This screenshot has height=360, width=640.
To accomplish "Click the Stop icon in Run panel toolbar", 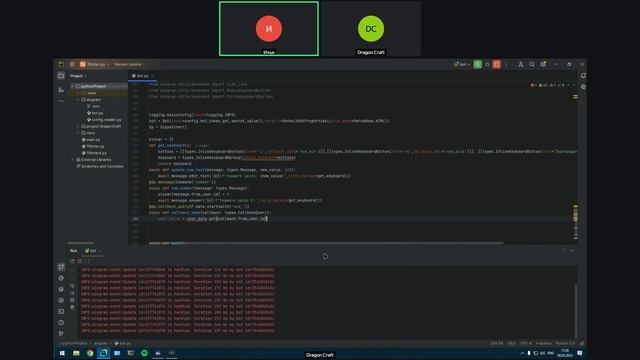I will click(x=80, y=261).
